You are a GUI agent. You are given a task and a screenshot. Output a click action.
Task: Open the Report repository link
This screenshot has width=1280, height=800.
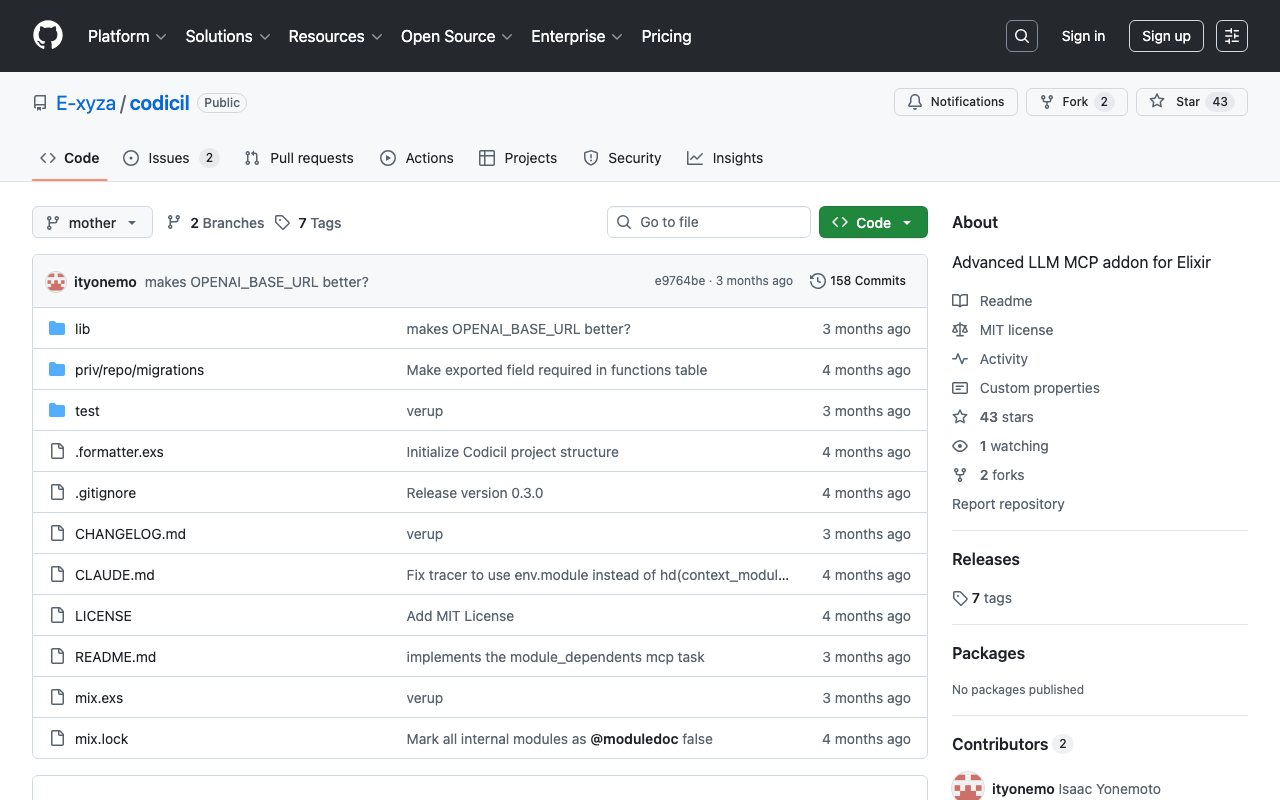(1008, 504)
